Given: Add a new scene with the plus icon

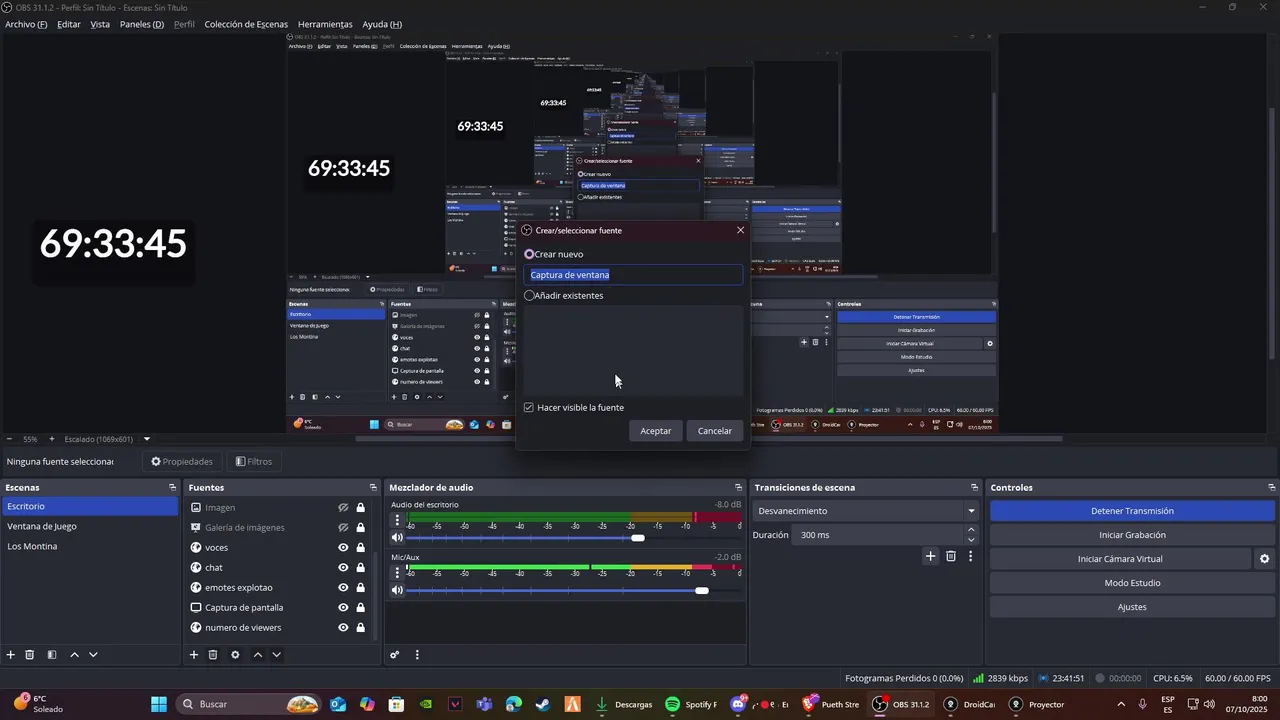Looking at the screenshot, I should point(11,655).
